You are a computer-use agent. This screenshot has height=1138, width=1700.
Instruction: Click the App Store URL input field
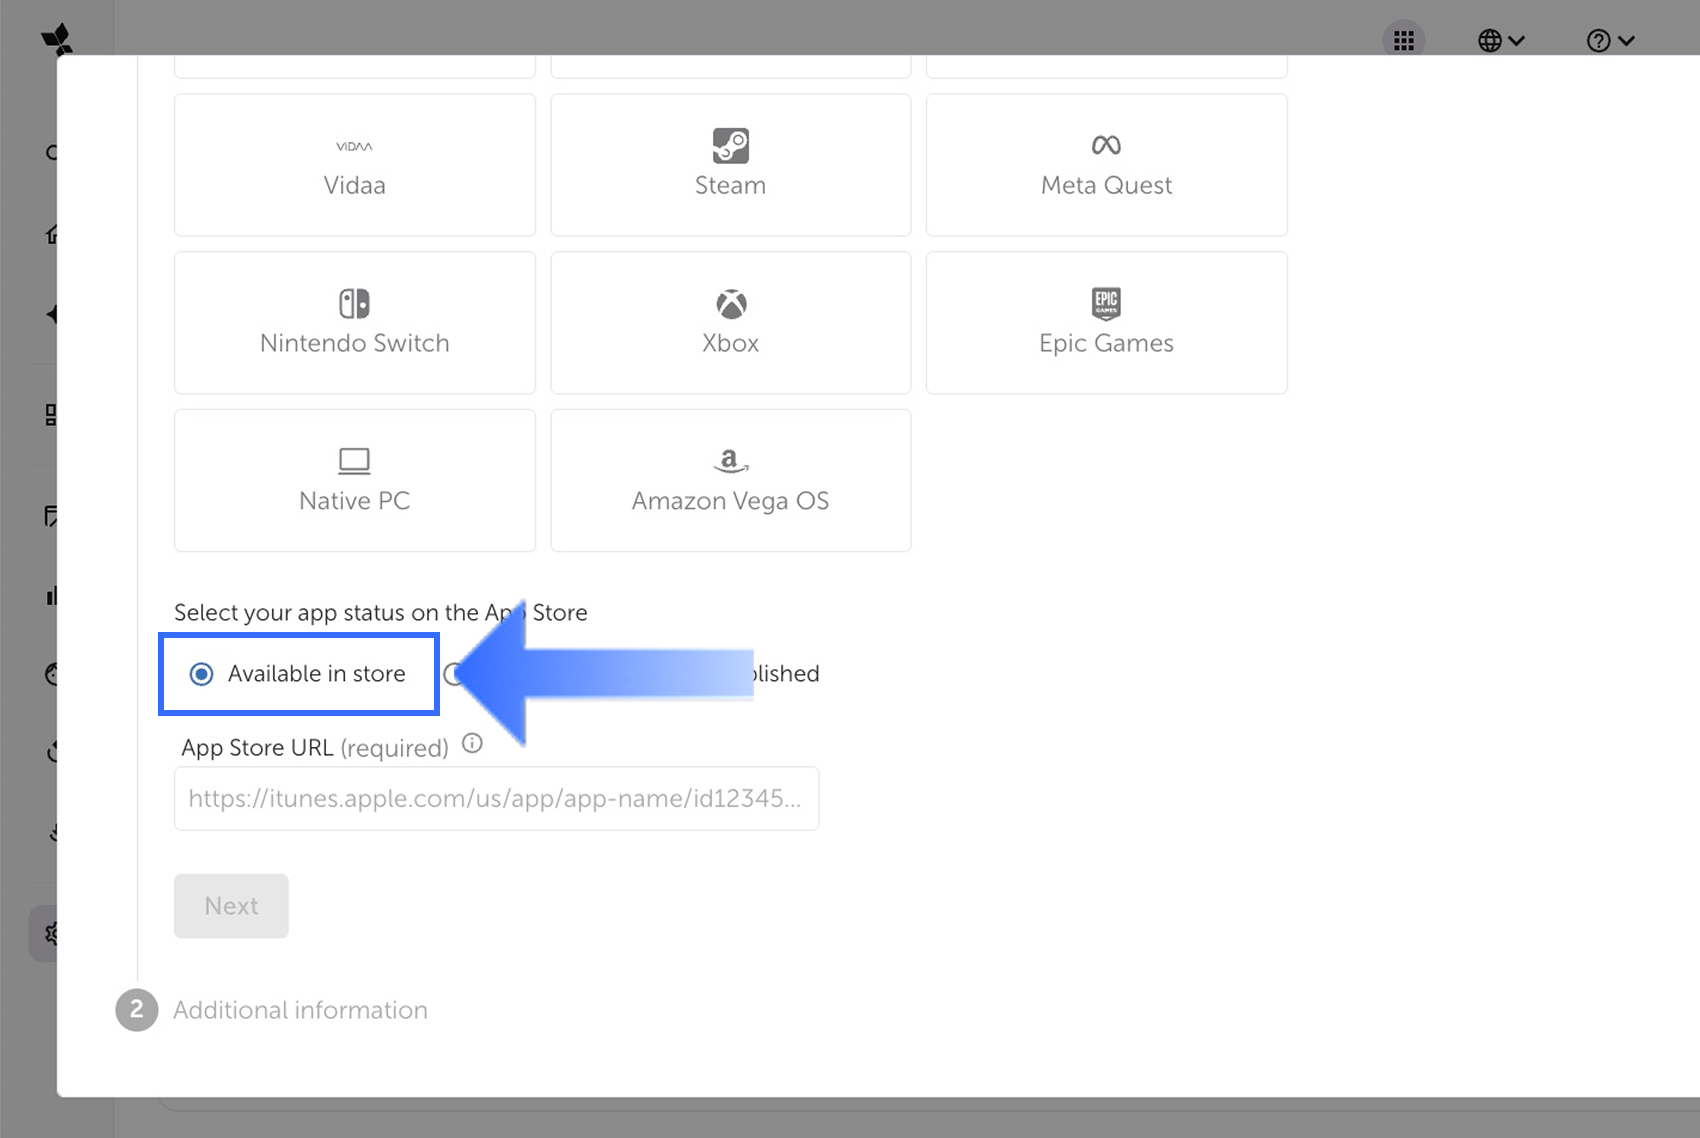point(496,798)
